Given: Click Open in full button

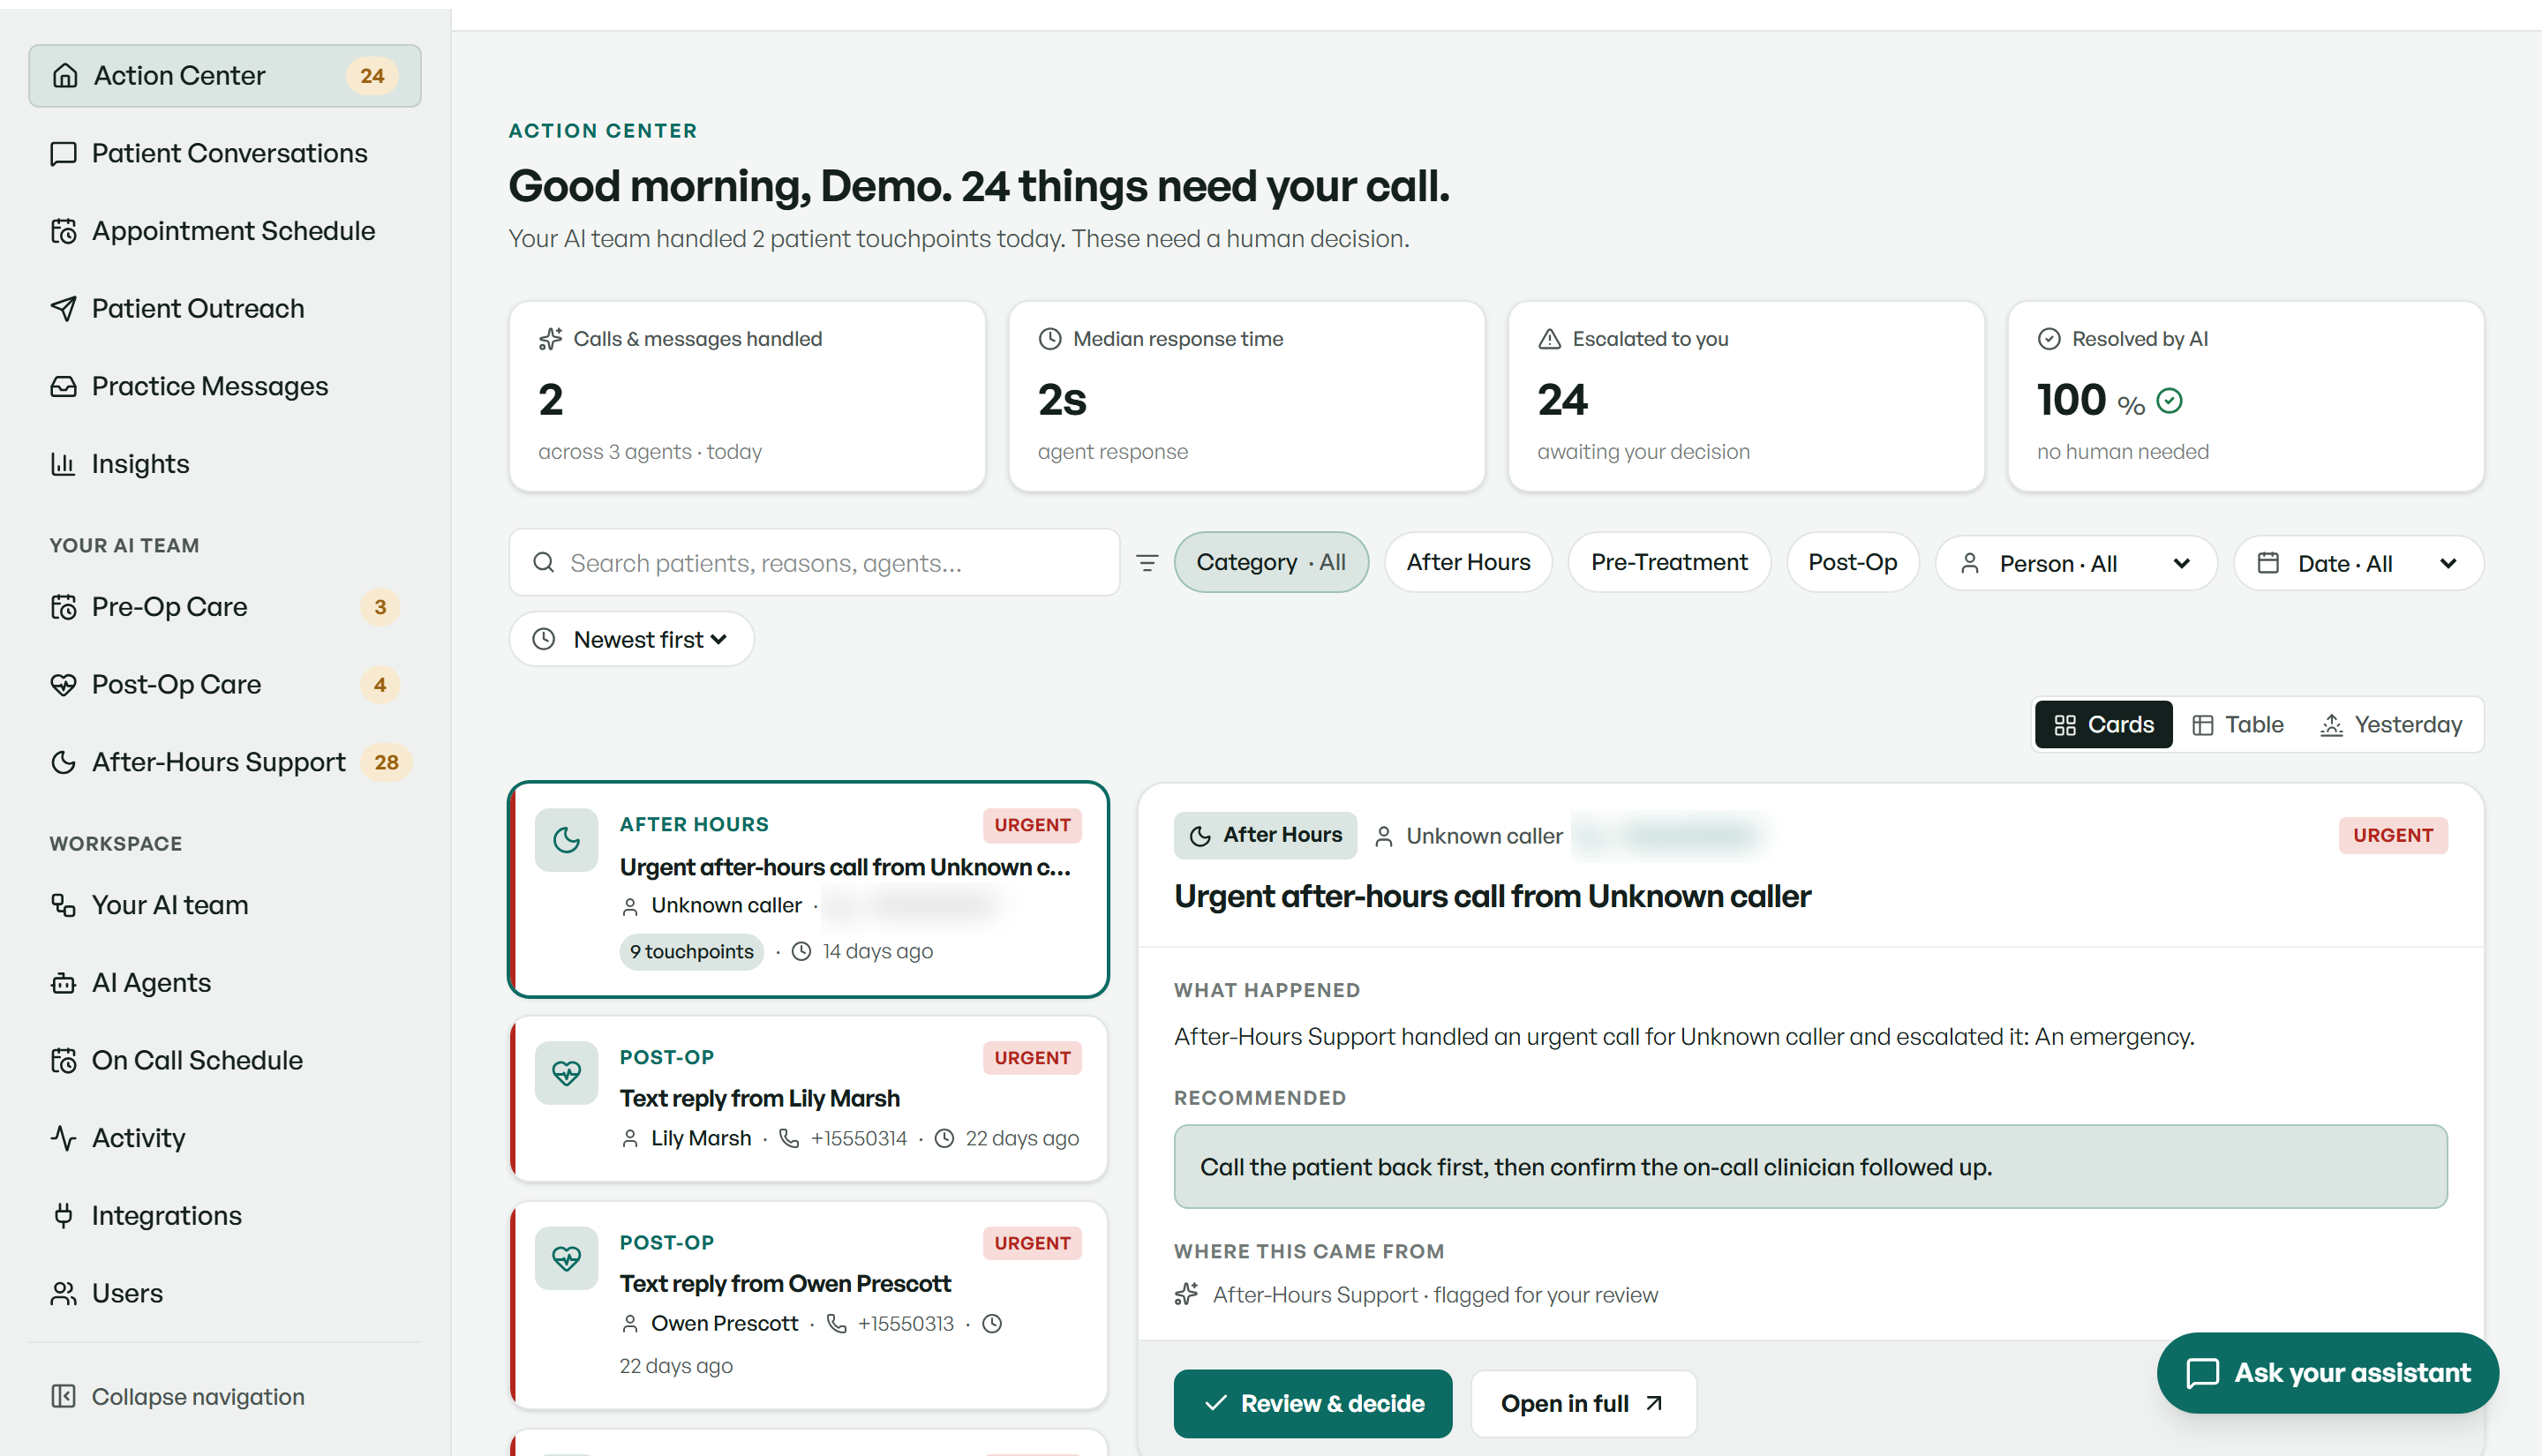Looking at the screenshot, I should coord(1583,1404).
